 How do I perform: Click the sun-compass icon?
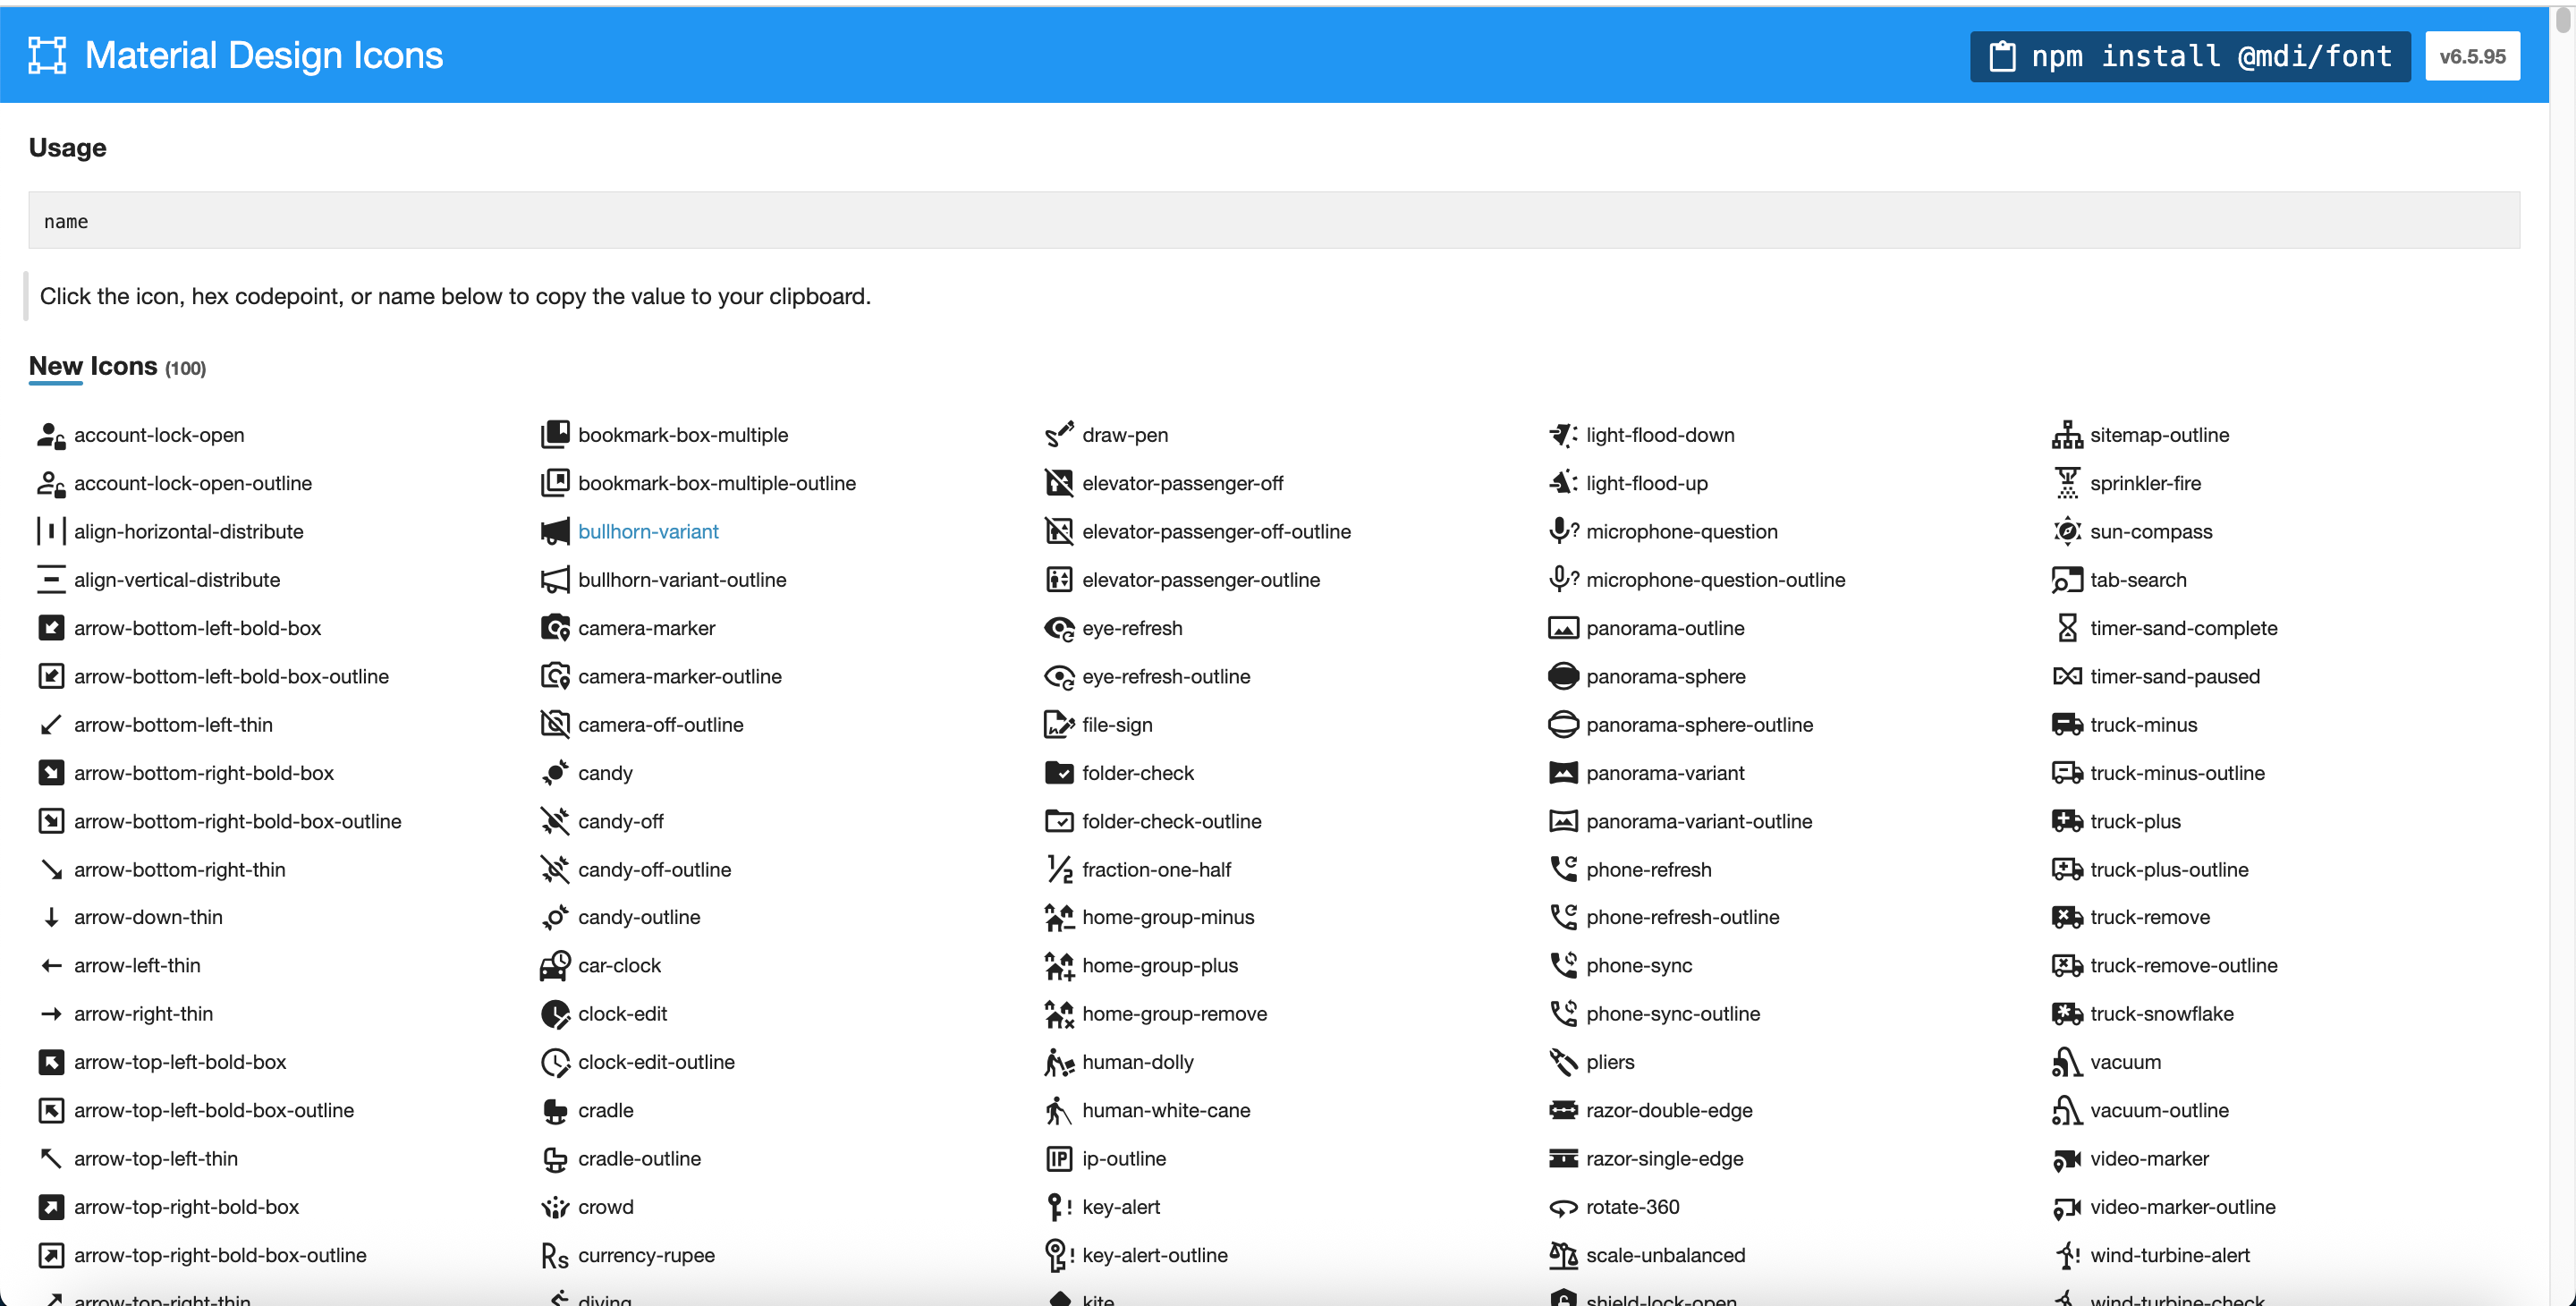(2066, 532)
